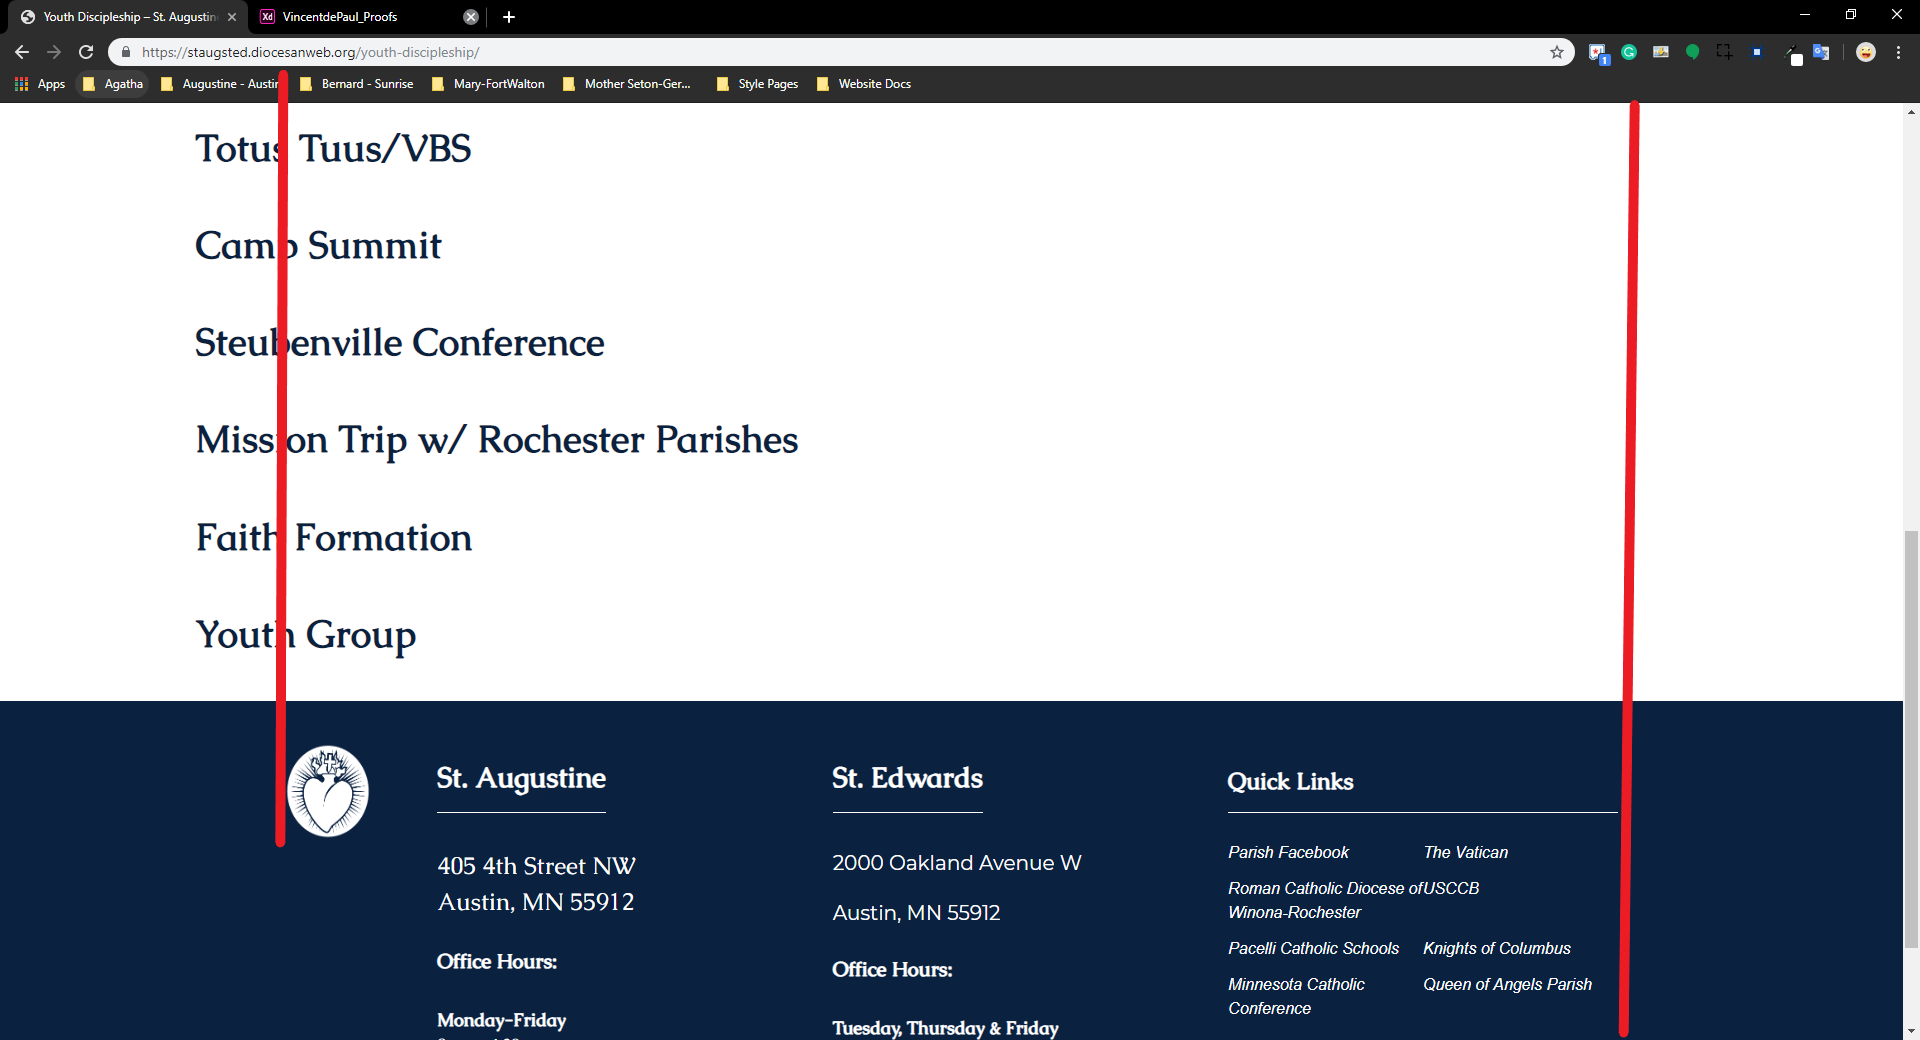1920x1040 pixels.
Task: Open the Parish Facebook link
Action: tap(1288, 852)
